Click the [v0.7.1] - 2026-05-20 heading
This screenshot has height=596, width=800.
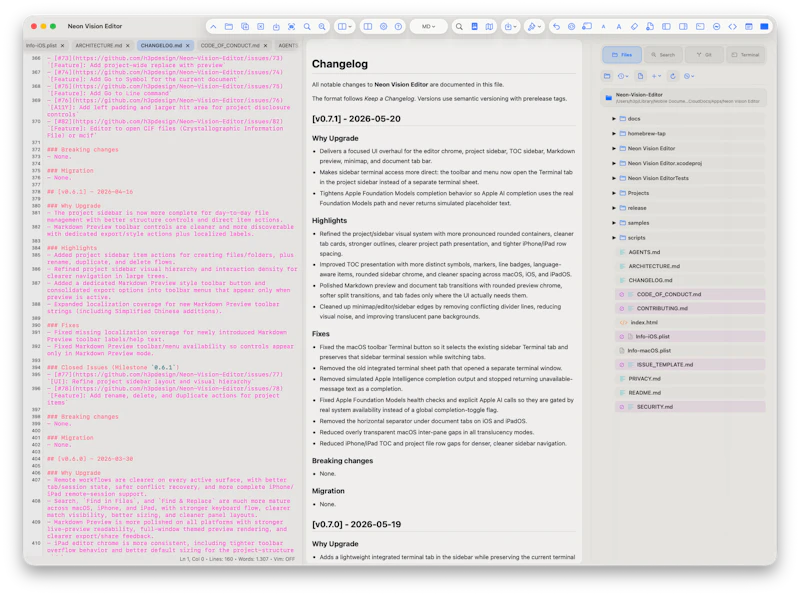coord(356,119)
